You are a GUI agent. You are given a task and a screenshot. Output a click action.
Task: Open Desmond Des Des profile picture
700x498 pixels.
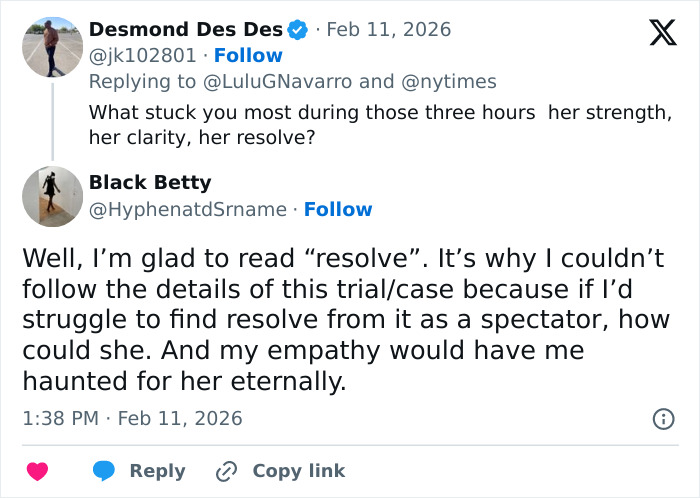52,47
